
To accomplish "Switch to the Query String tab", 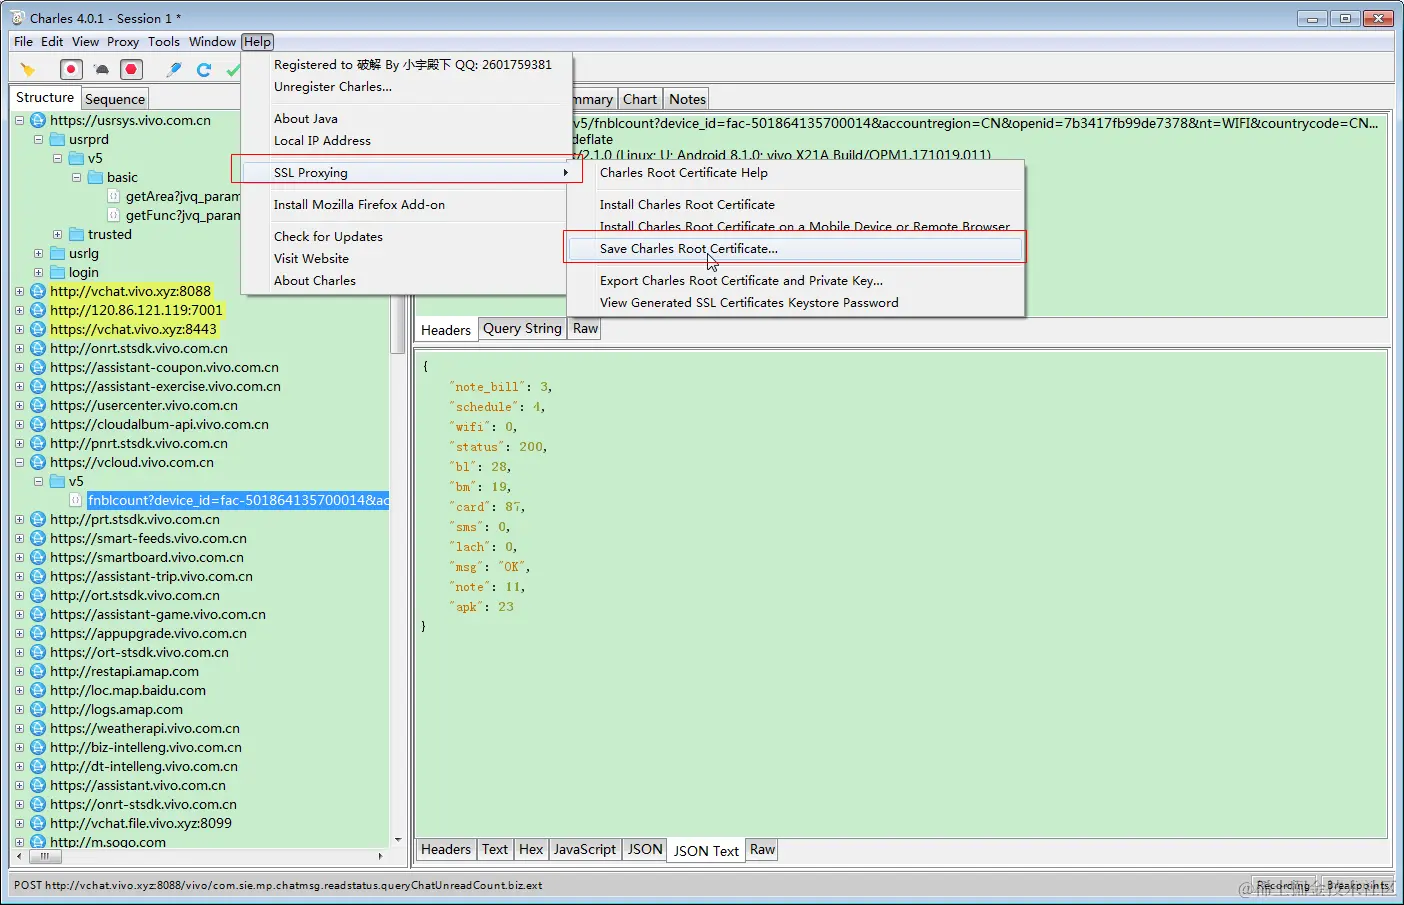I will [x=522, y=328].
